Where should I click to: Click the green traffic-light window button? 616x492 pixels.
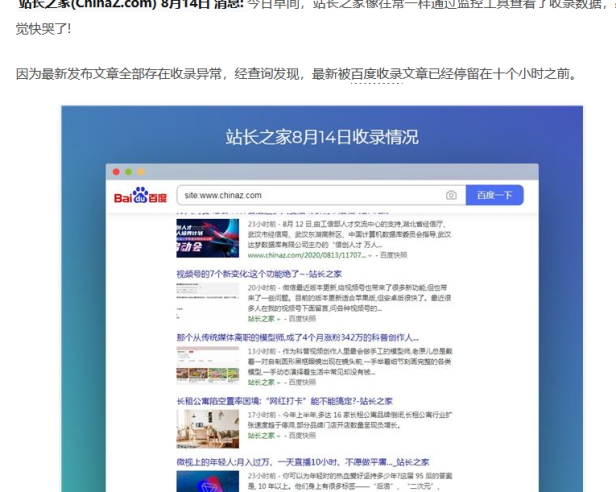[x=128, y=172]
